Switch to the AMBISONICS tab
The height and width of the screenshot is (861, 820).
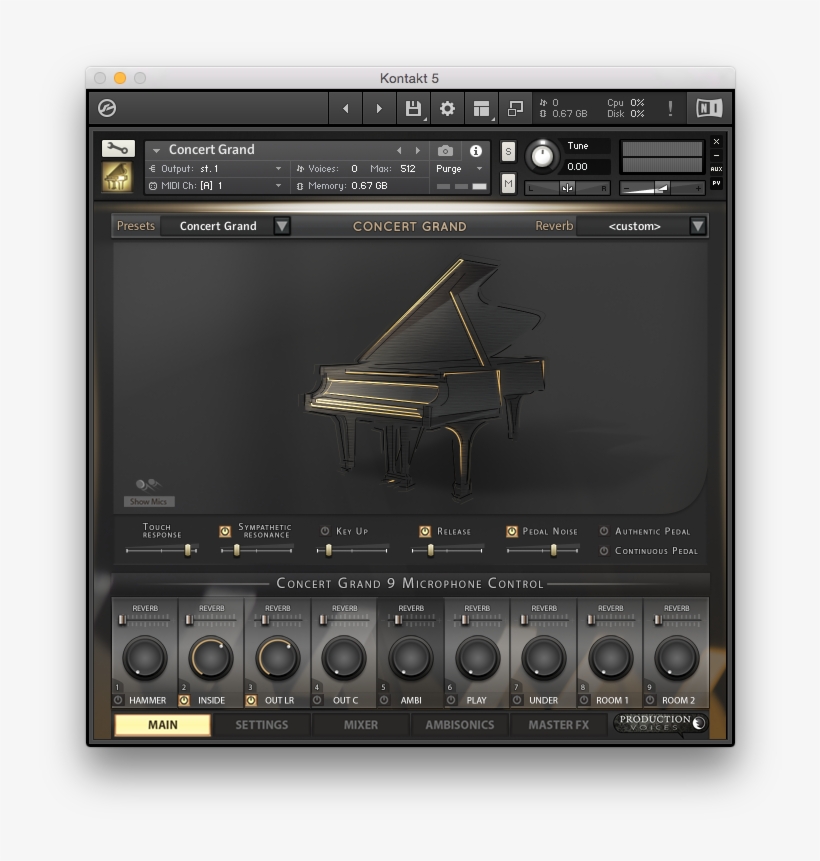point(460,724)
